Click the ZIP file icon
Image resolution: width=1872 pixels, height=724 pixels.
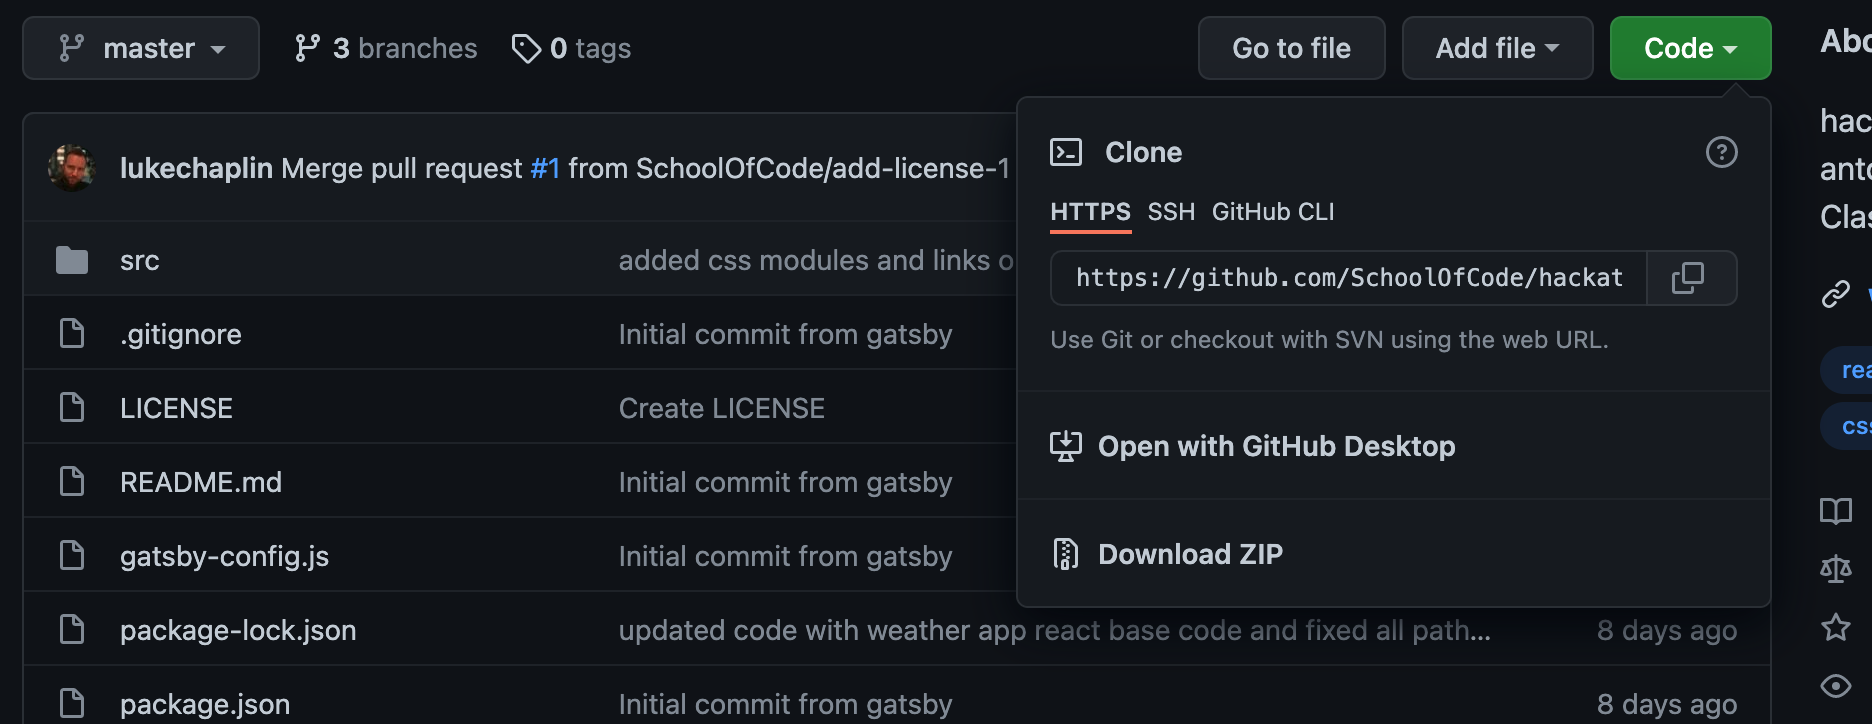click(1066, 554)
